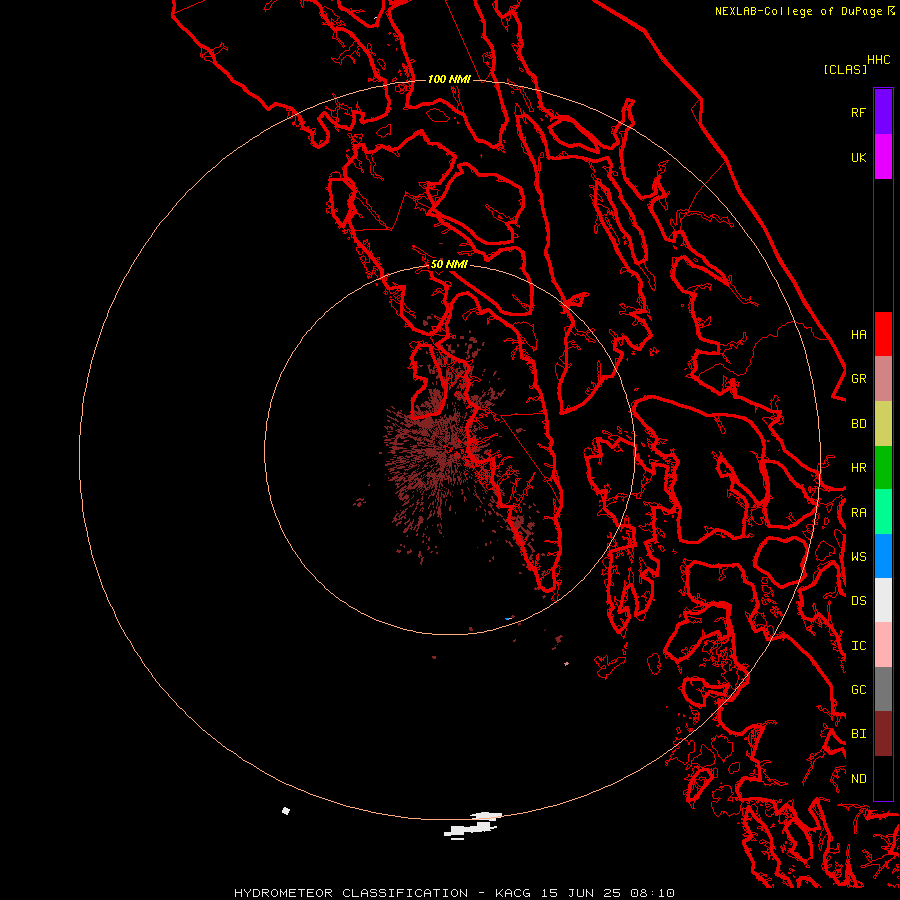Click the ND legend label
Viewport: 900px width, 900px height.
coord(858,778)
